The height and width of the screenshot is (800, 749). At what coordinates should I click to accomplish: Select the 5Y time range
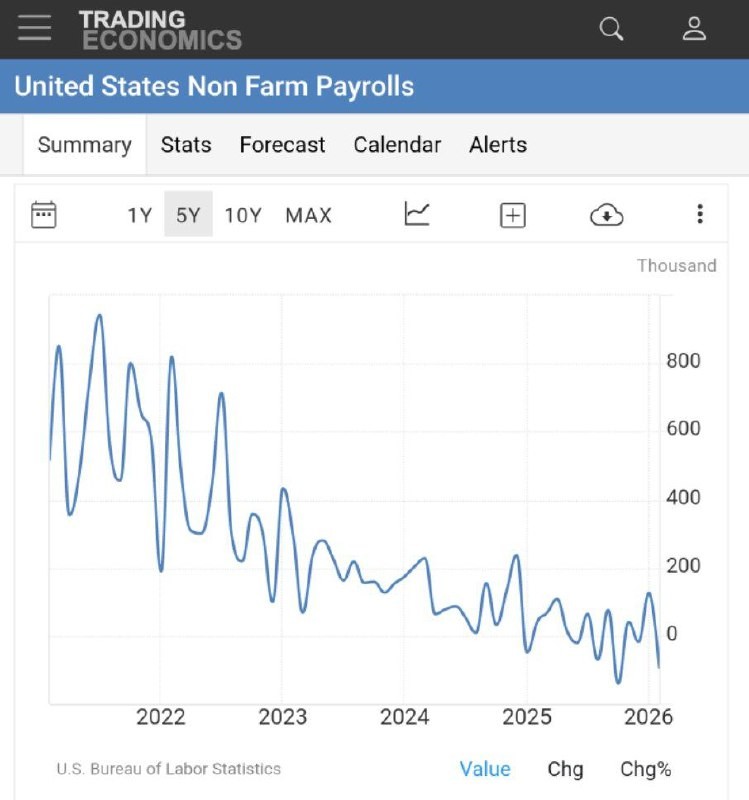188,215
